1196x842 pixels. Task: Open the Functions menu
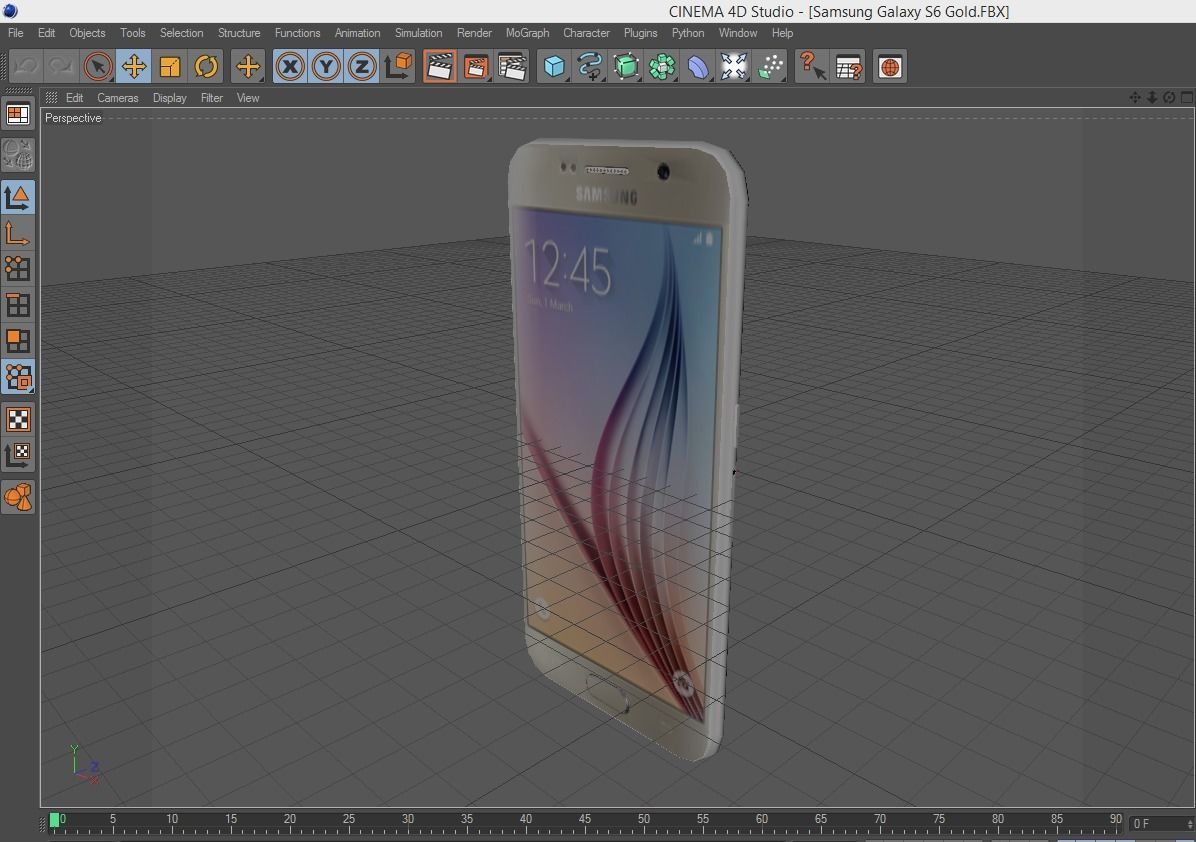pos(297,33)
